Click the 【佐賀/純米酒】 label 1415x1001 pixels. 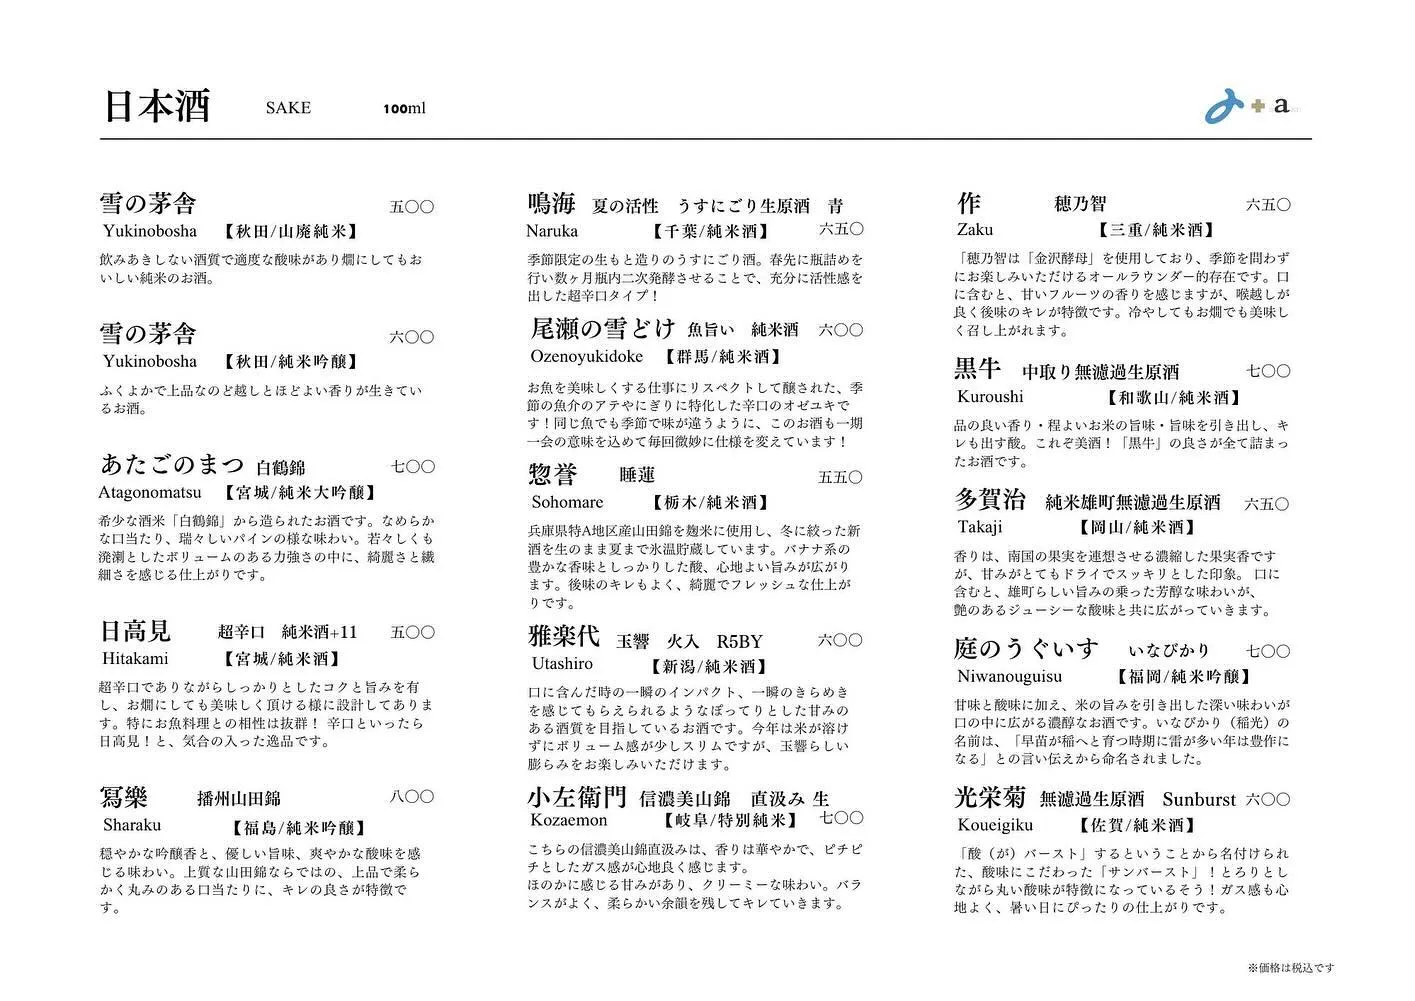(x=1136, y=826)
